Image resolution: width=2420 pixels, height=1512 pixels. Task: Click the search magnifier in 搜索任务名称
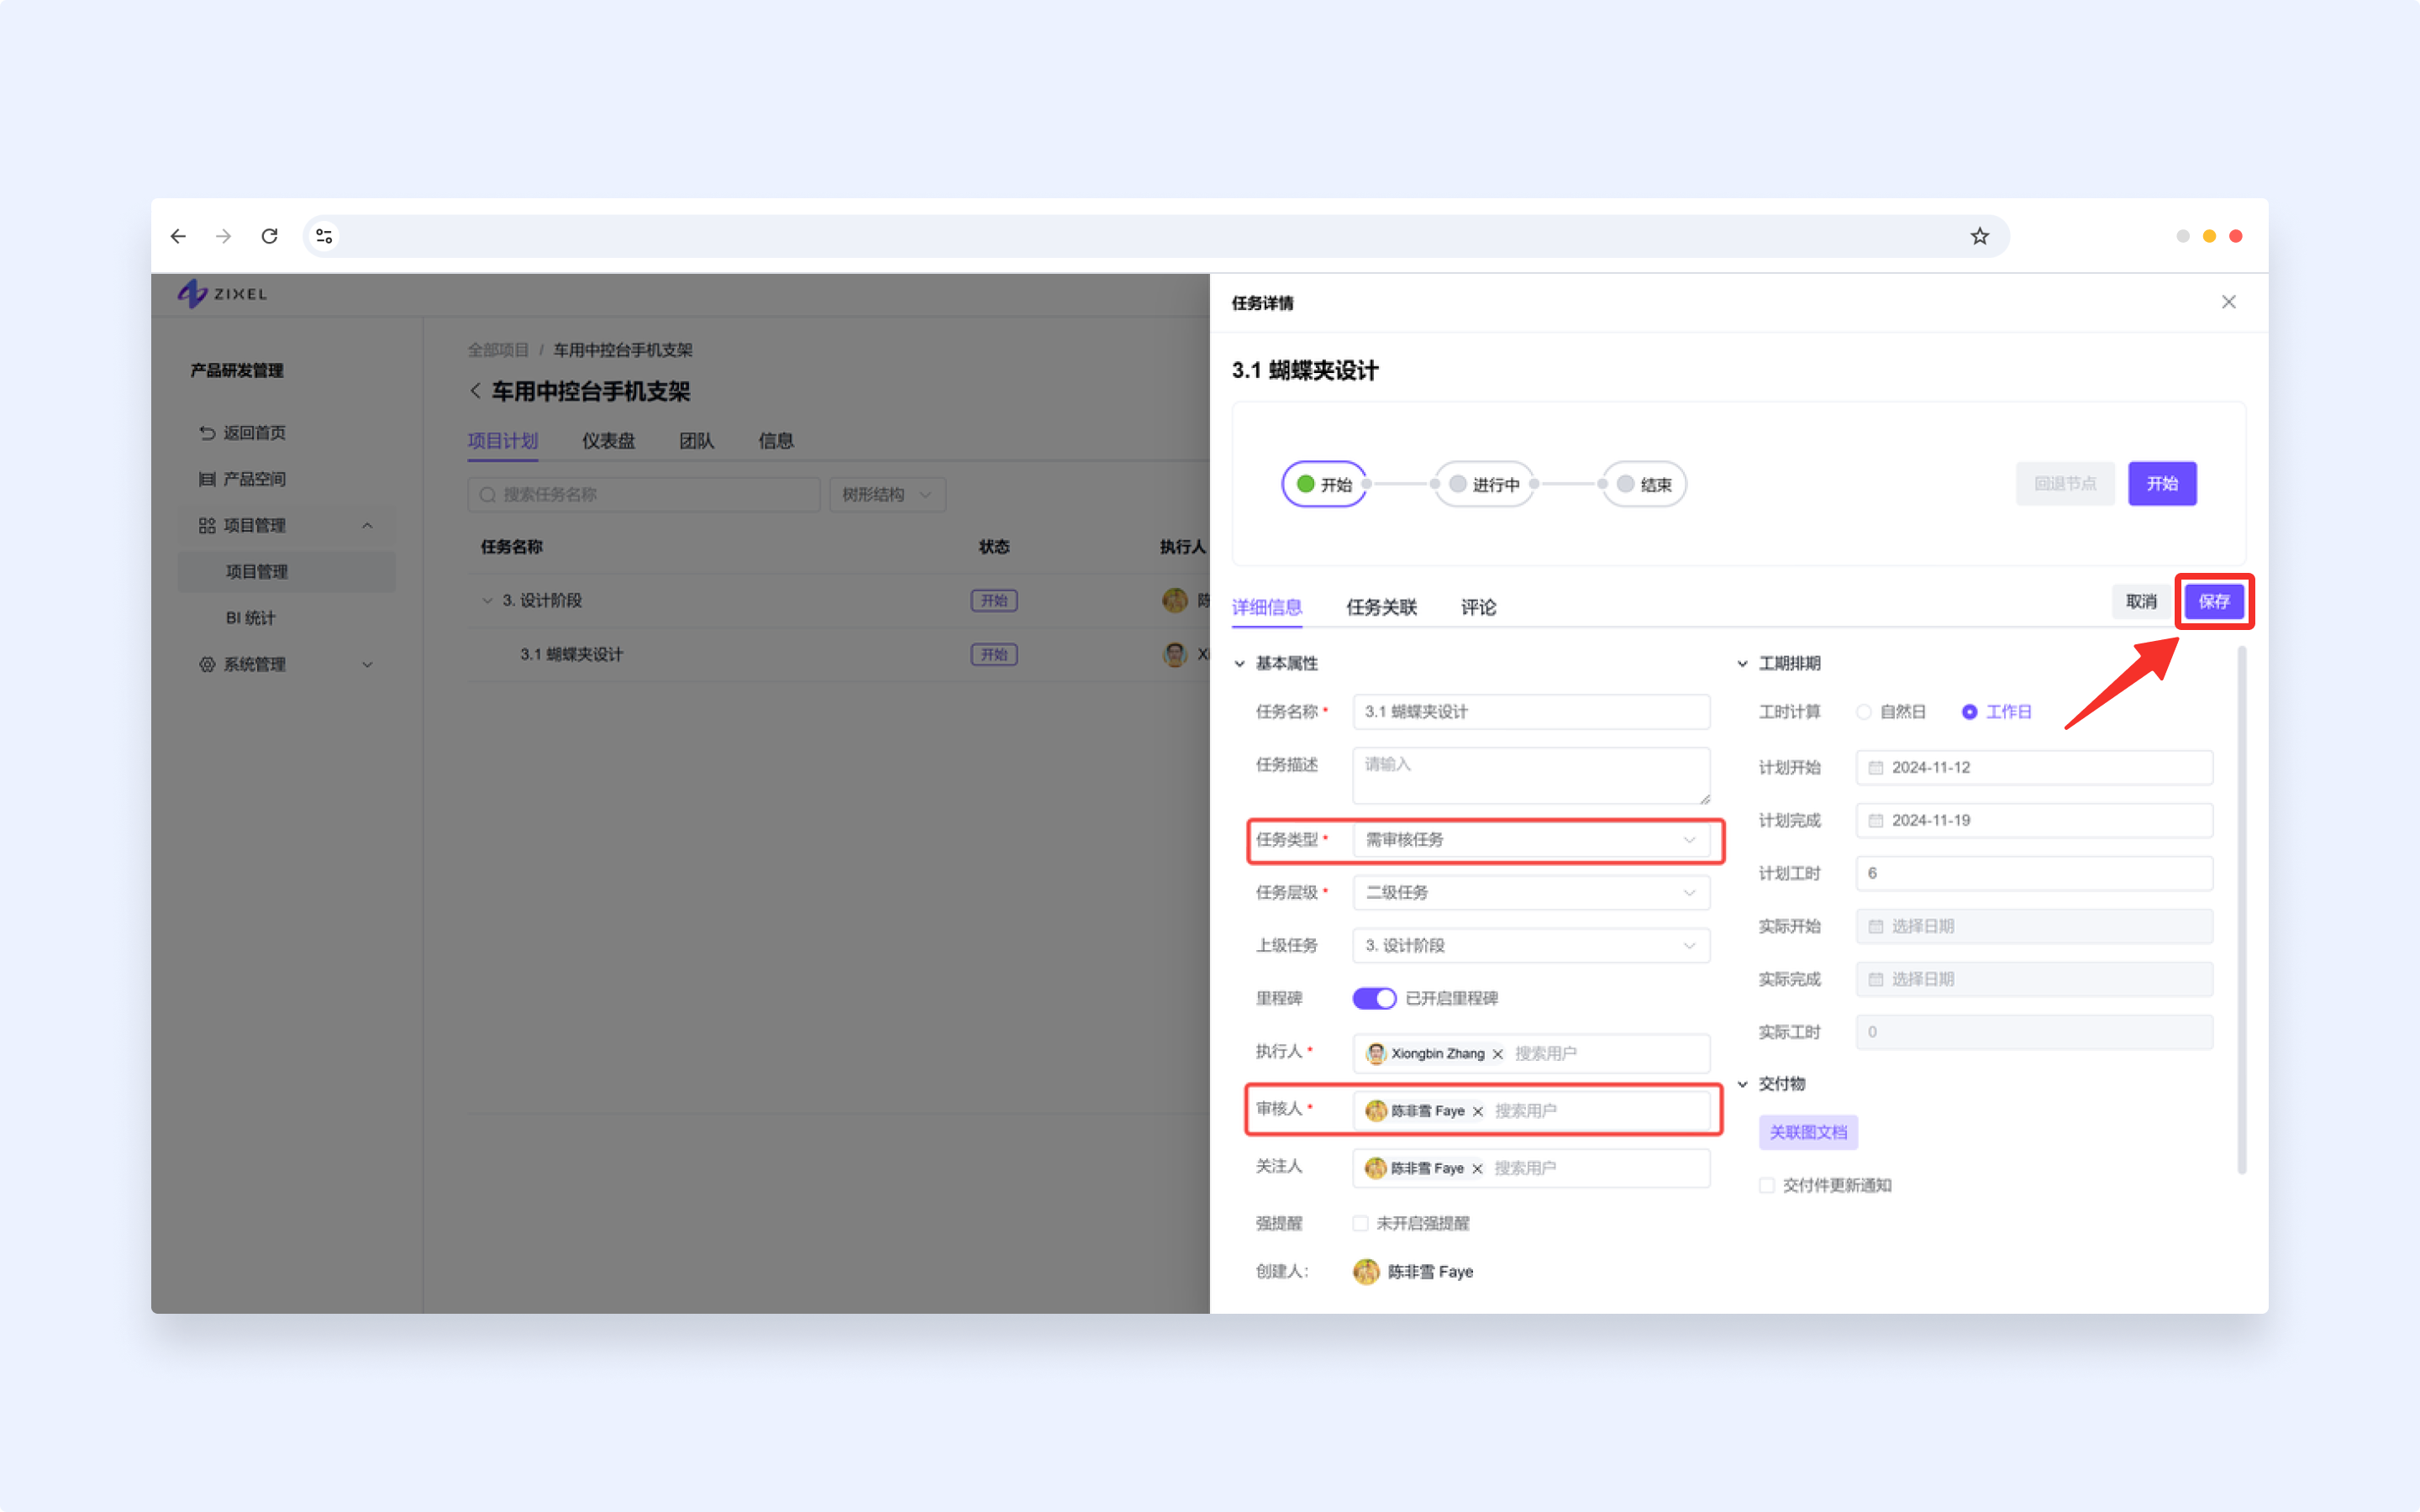[x=488, y=495]
